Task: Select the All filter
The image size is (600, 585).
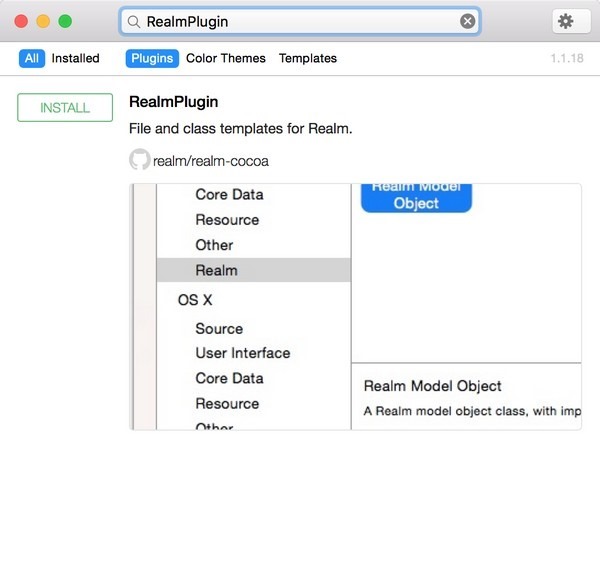Action: click(32, 58)
